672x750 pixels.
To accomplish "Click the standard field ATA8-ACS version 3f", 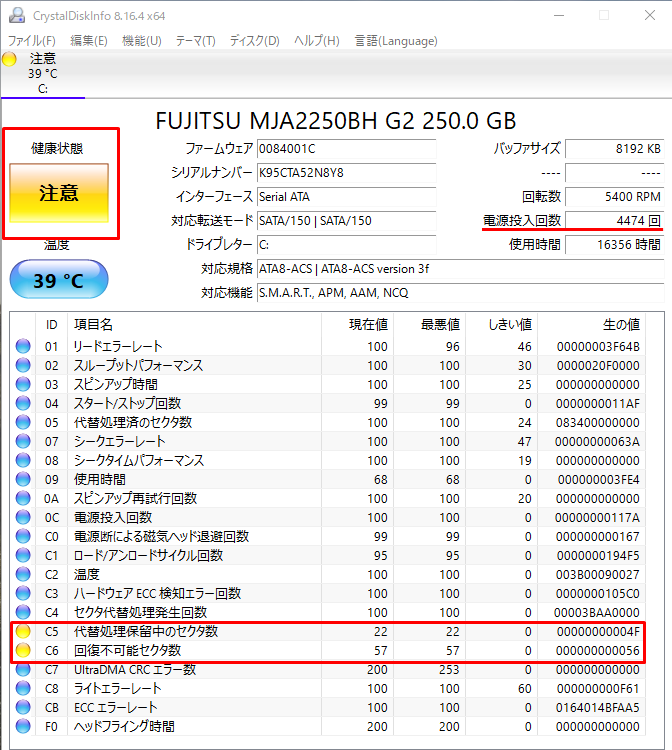I will 460,269.
